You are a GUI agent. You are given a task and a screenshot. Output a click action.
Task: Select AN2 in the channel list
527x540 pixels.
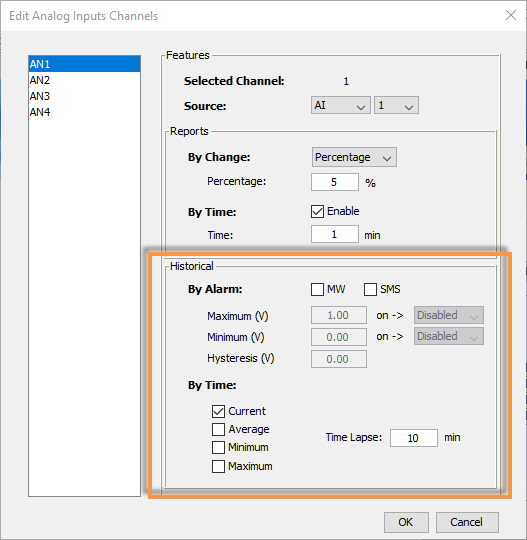[x=84, y=80]
